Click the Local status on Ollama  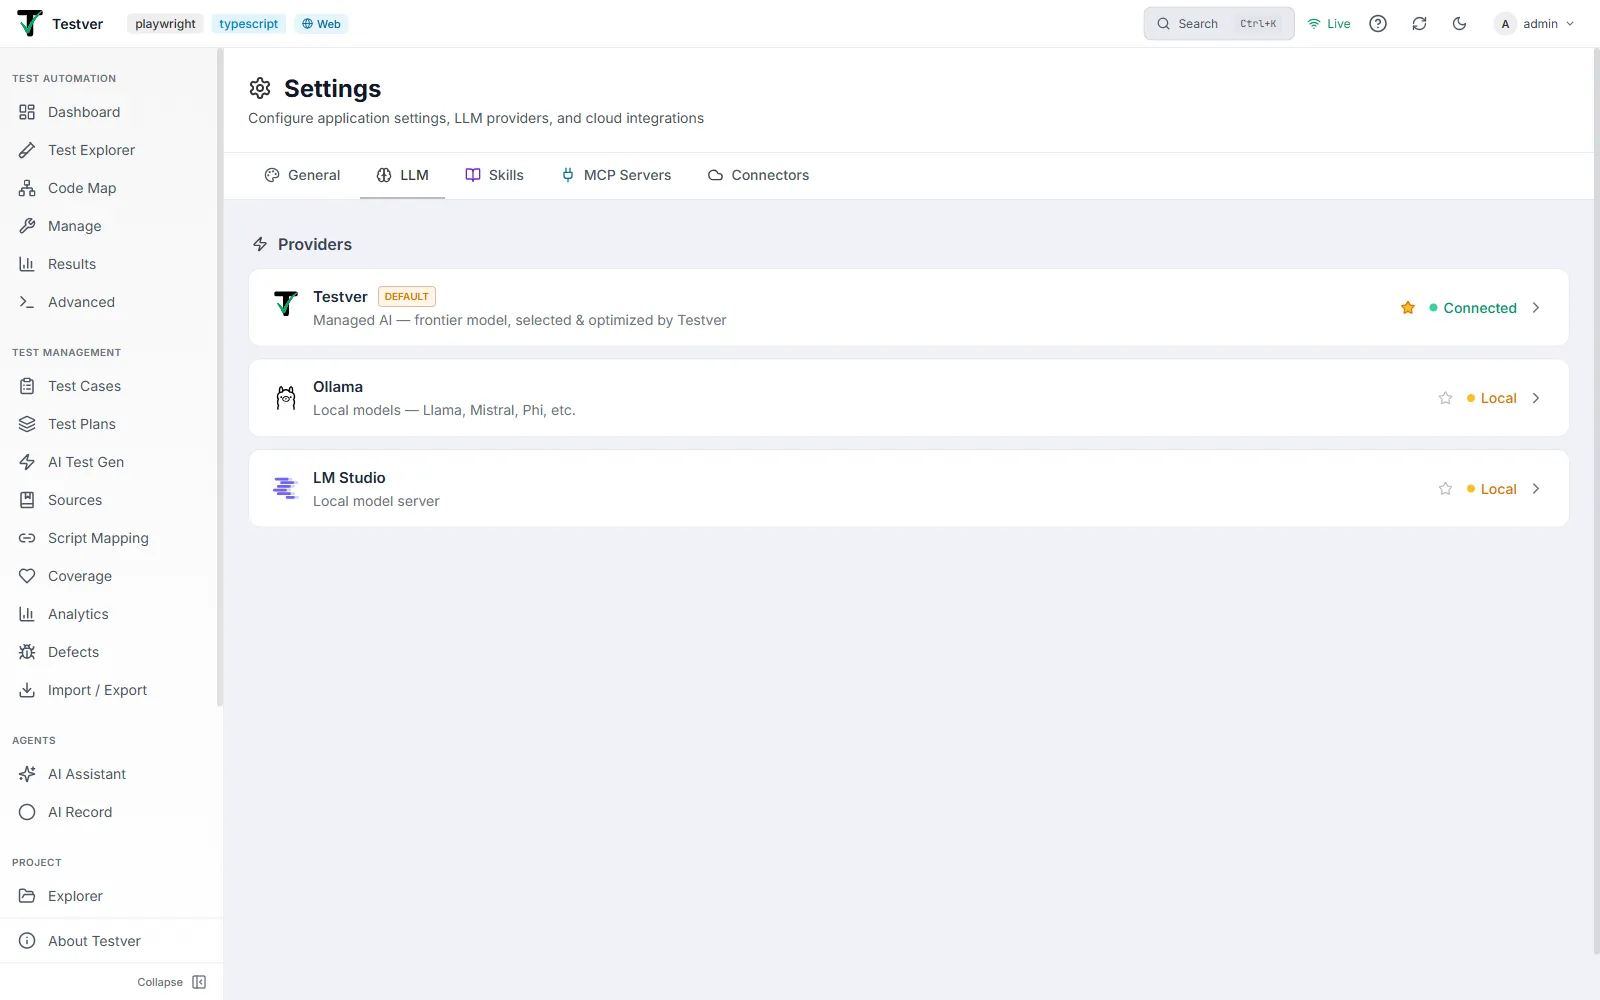(1492, 398)
